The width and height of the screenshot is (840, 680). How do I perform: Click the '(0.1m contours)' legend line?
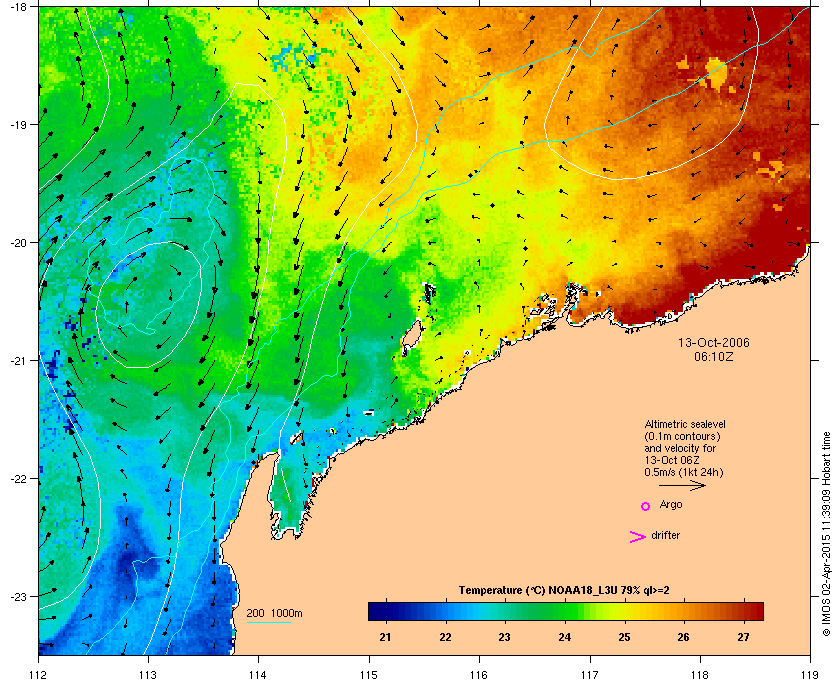coord(682,436)
